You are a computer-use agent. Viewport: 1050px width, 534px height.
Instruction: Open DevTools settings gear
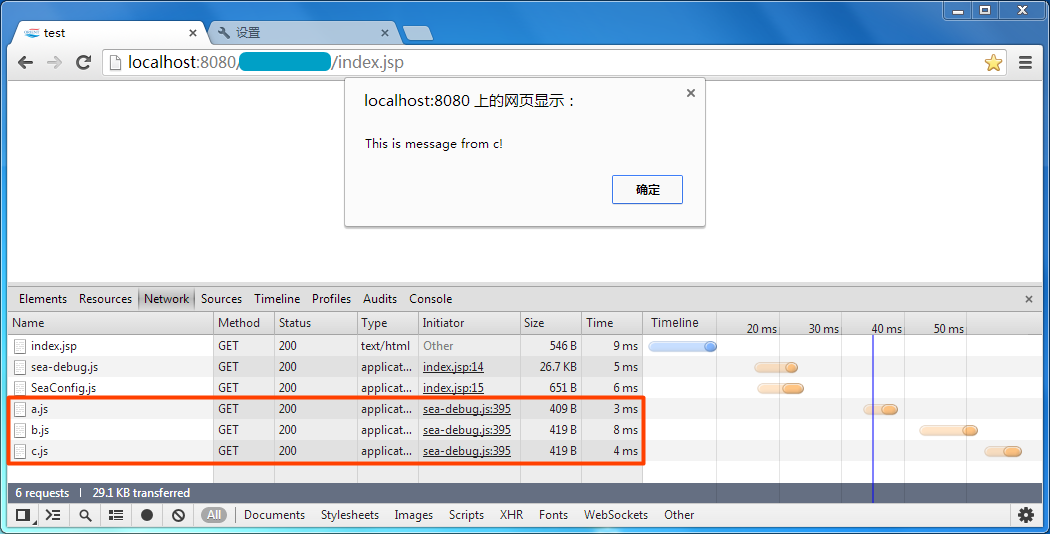(x=1025, y=515)
